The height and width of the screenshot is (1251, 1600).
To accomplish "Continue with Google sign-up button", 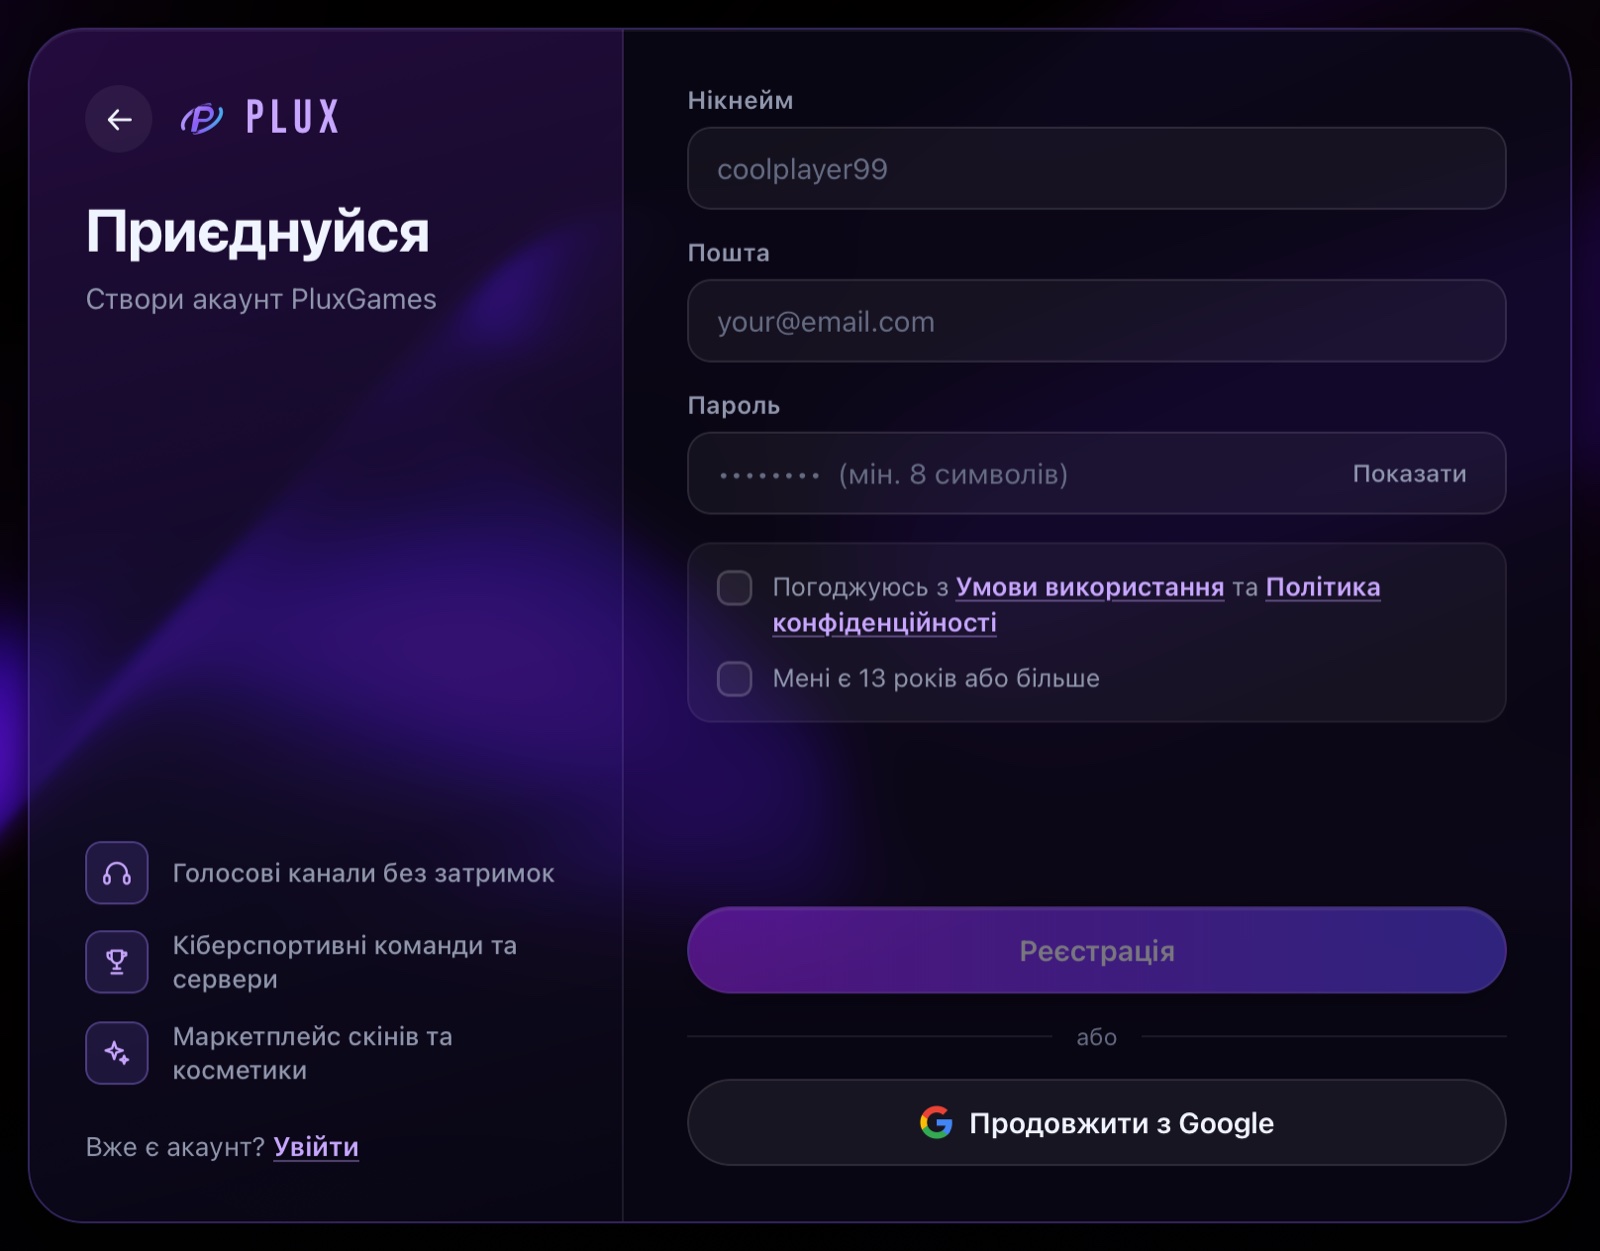I will pos(1097,1123).
